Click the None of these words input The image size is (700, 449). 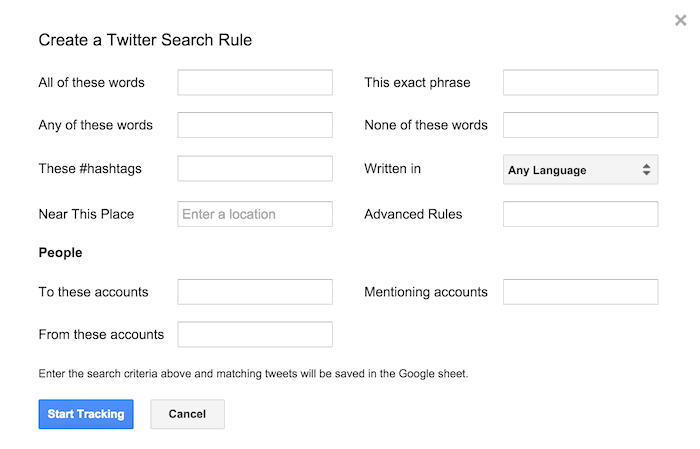click(x=580, y=125)
